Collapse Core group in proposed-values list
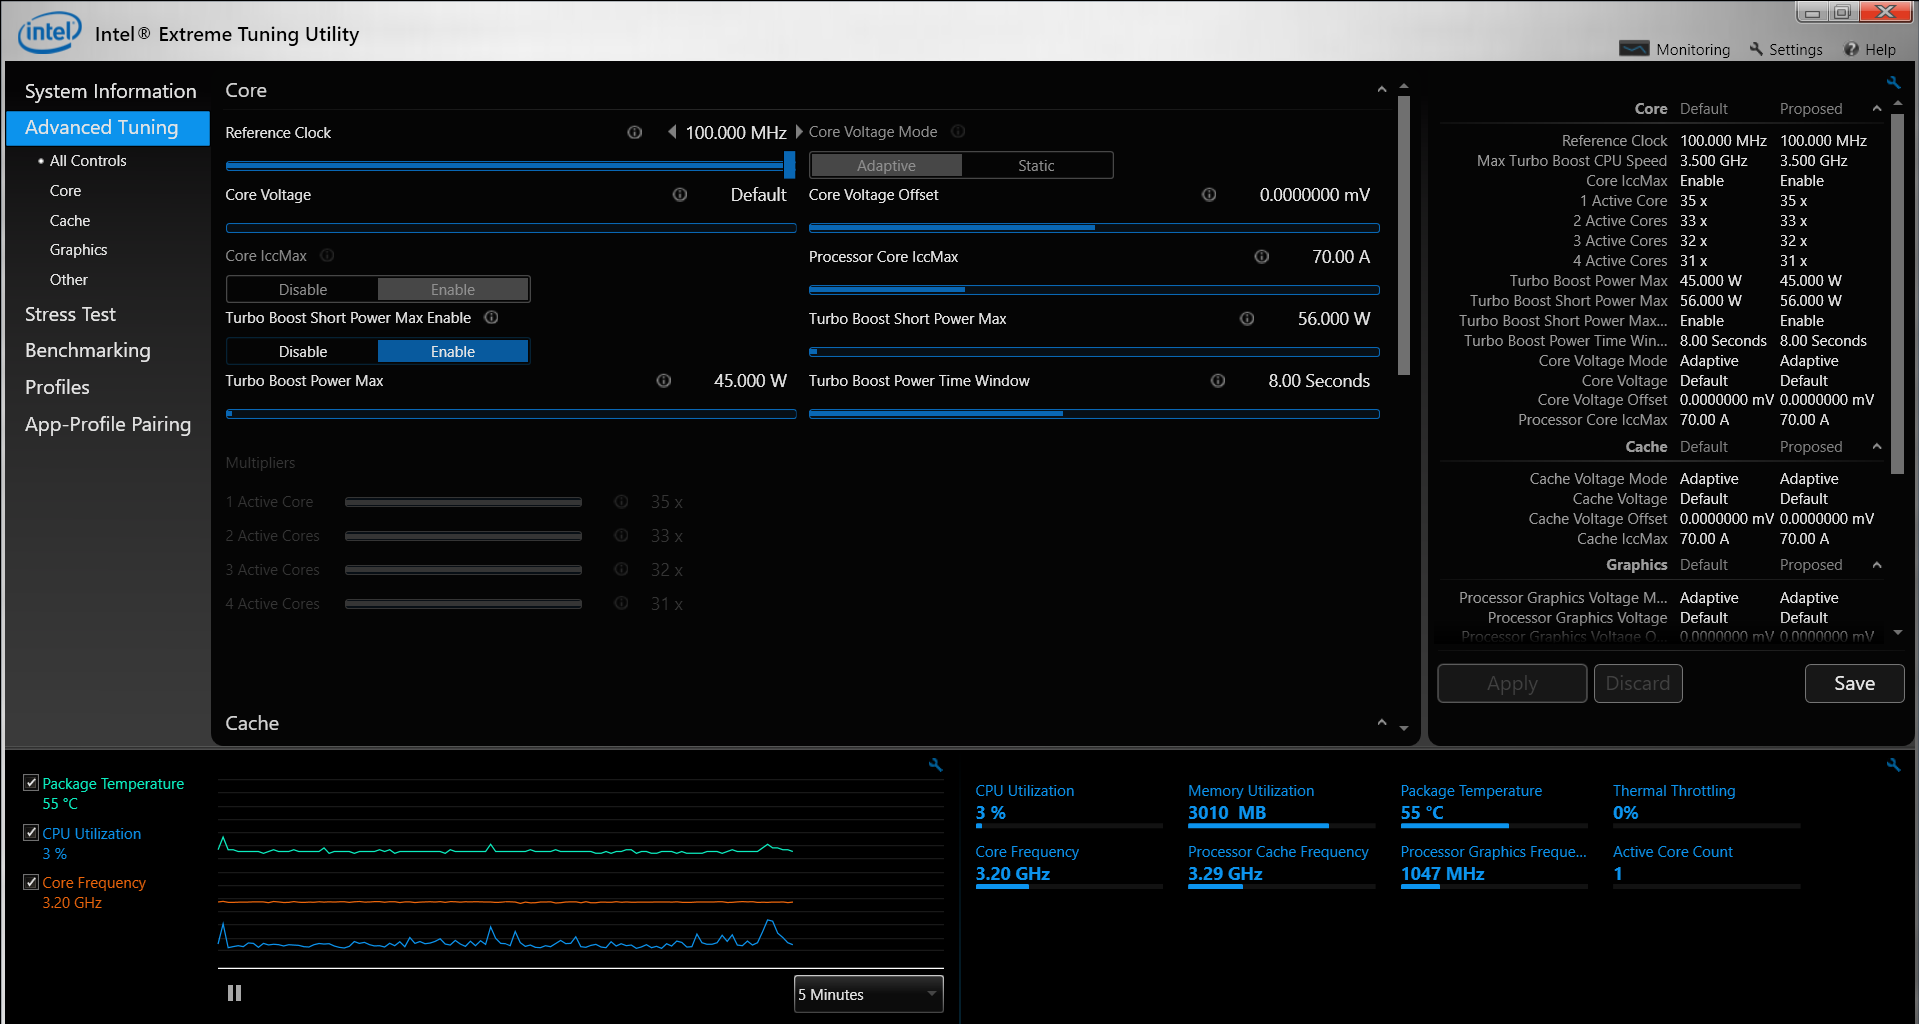This screenshot has height=1024, width=1919. pyautogui.click(x=1877, y=108)
